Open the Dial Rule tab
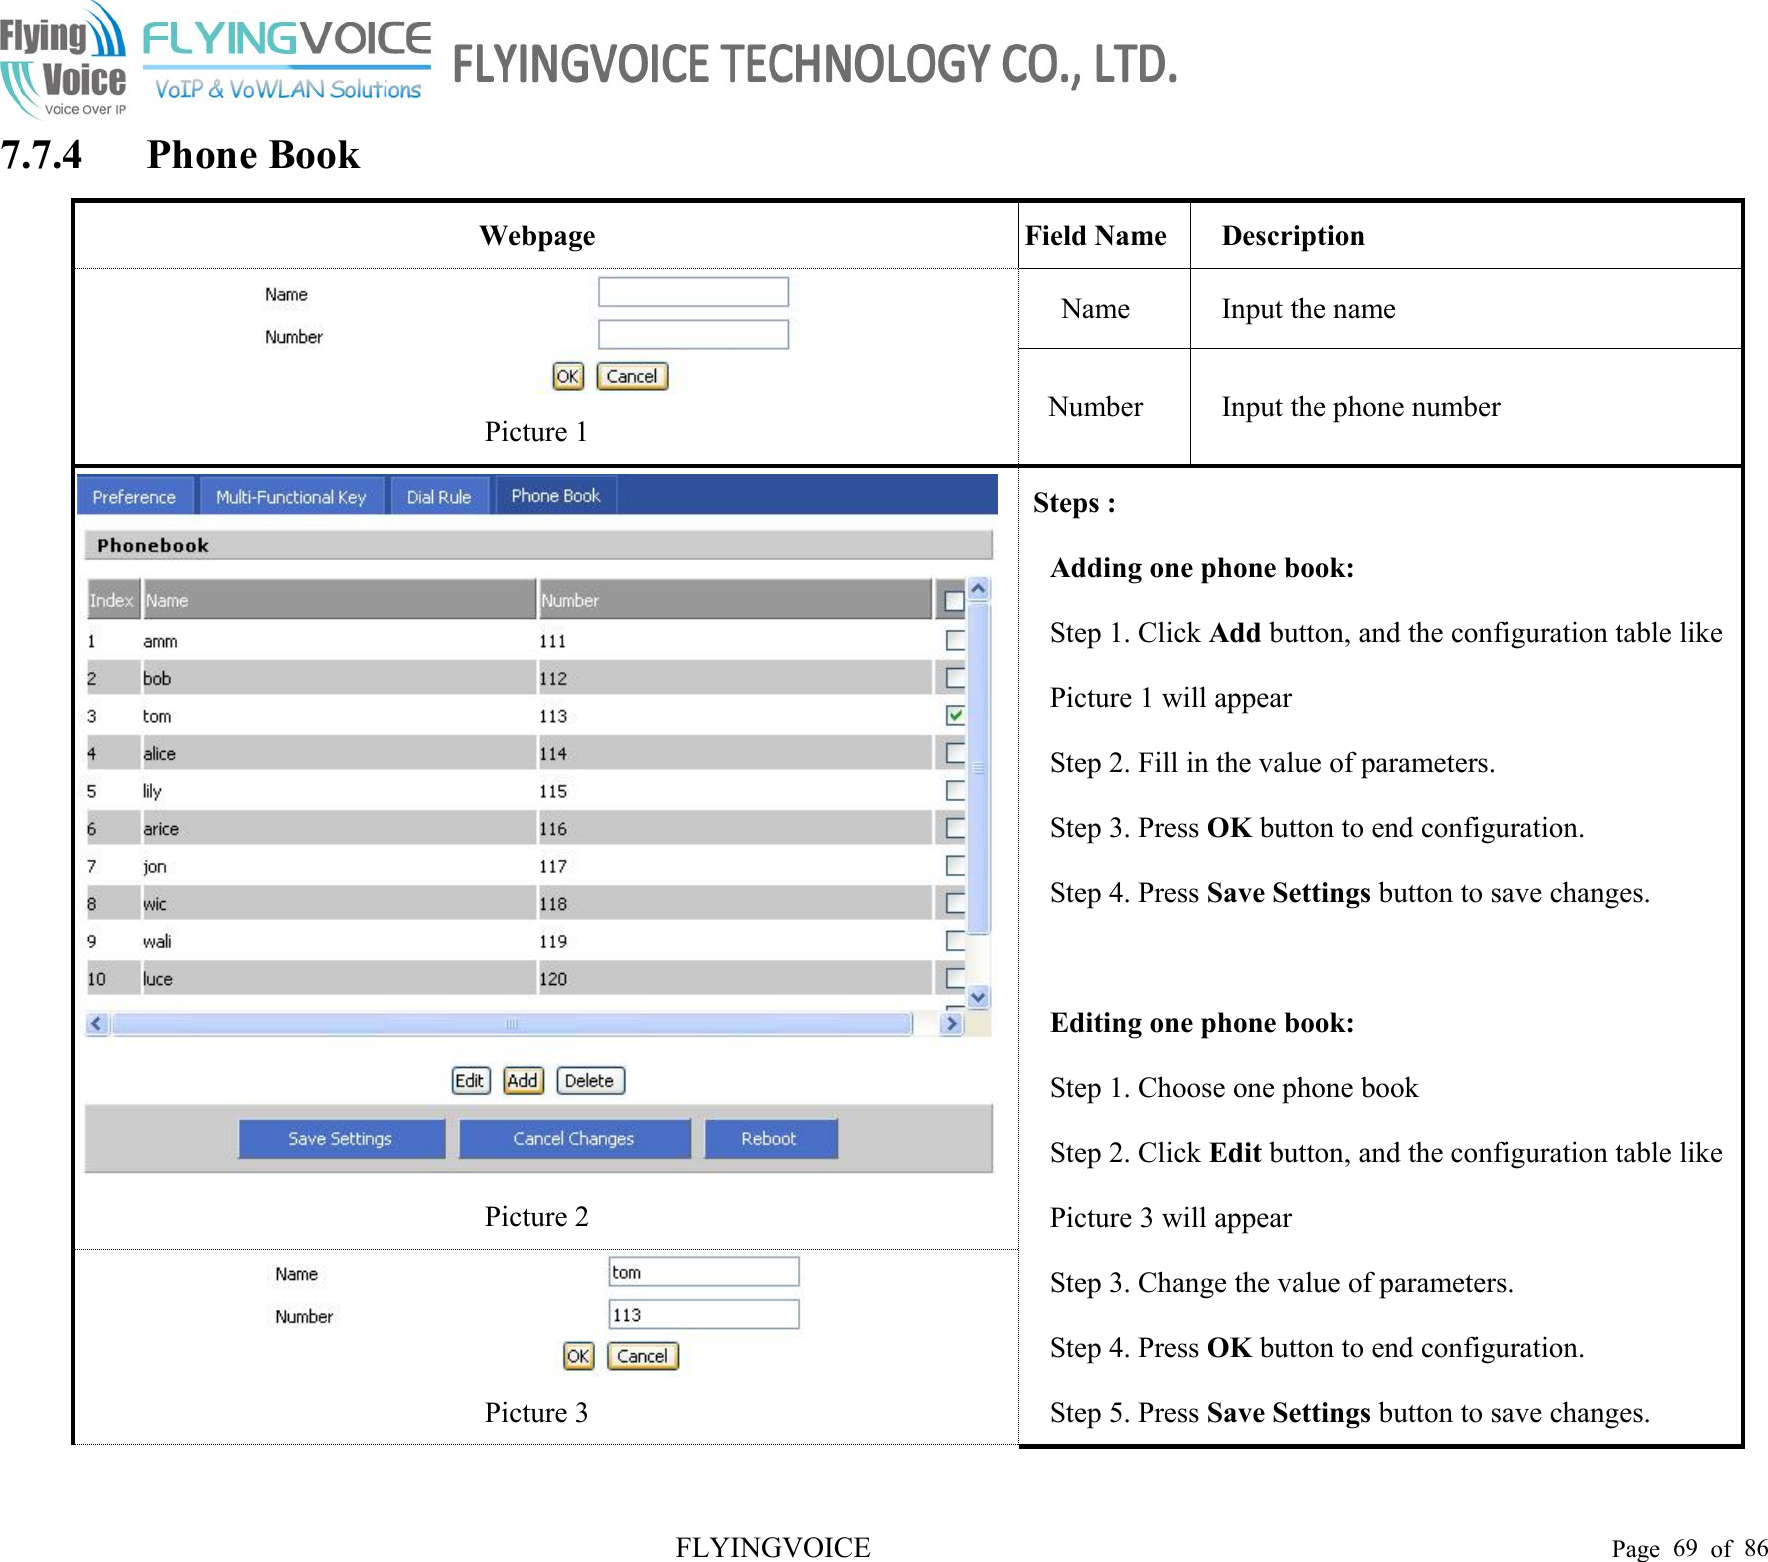The image size is (1768, 1562). [x=438, y=496]
